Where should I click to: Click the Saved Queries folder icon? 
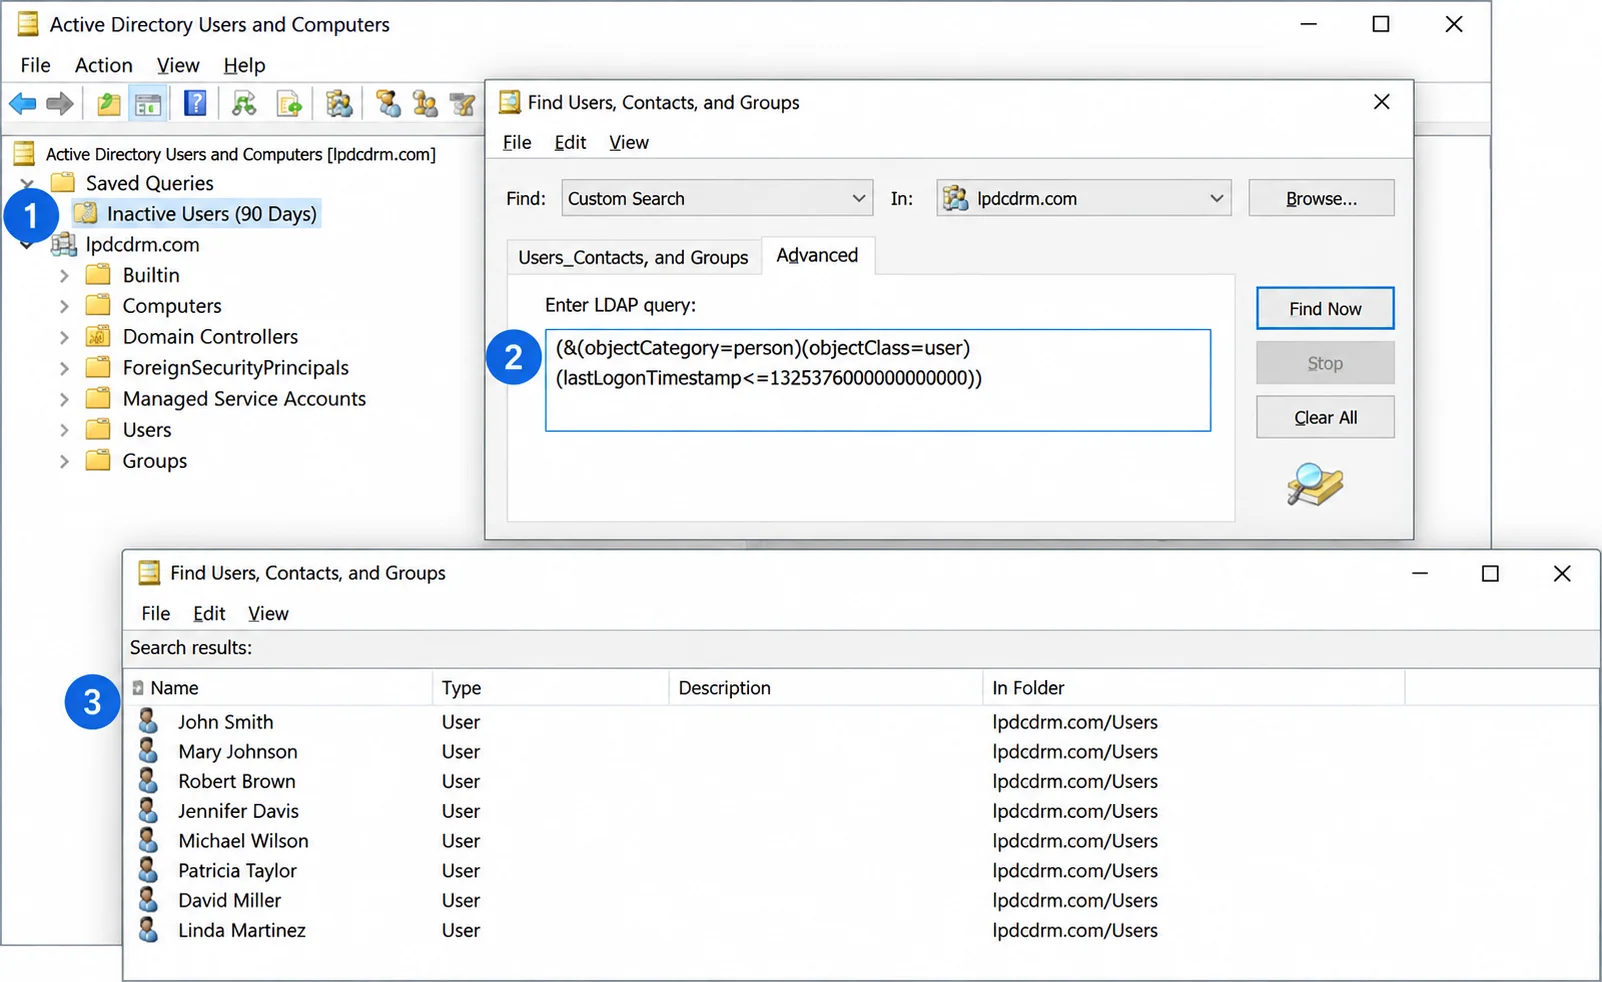click(x=63, y=182)
